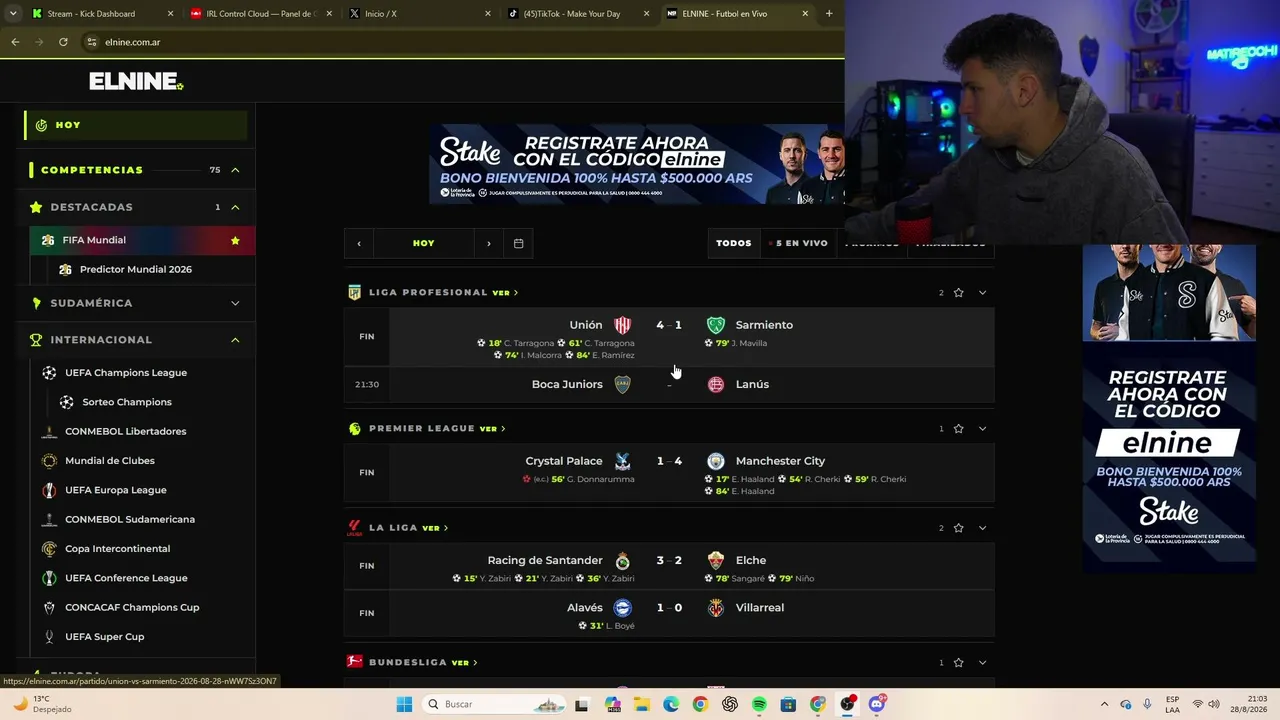The height and width of the screenshot is (720, 1280).
Task: Open the Stake side banner with elnine code
Action: pyautogui.click(x=1169, y=409)
